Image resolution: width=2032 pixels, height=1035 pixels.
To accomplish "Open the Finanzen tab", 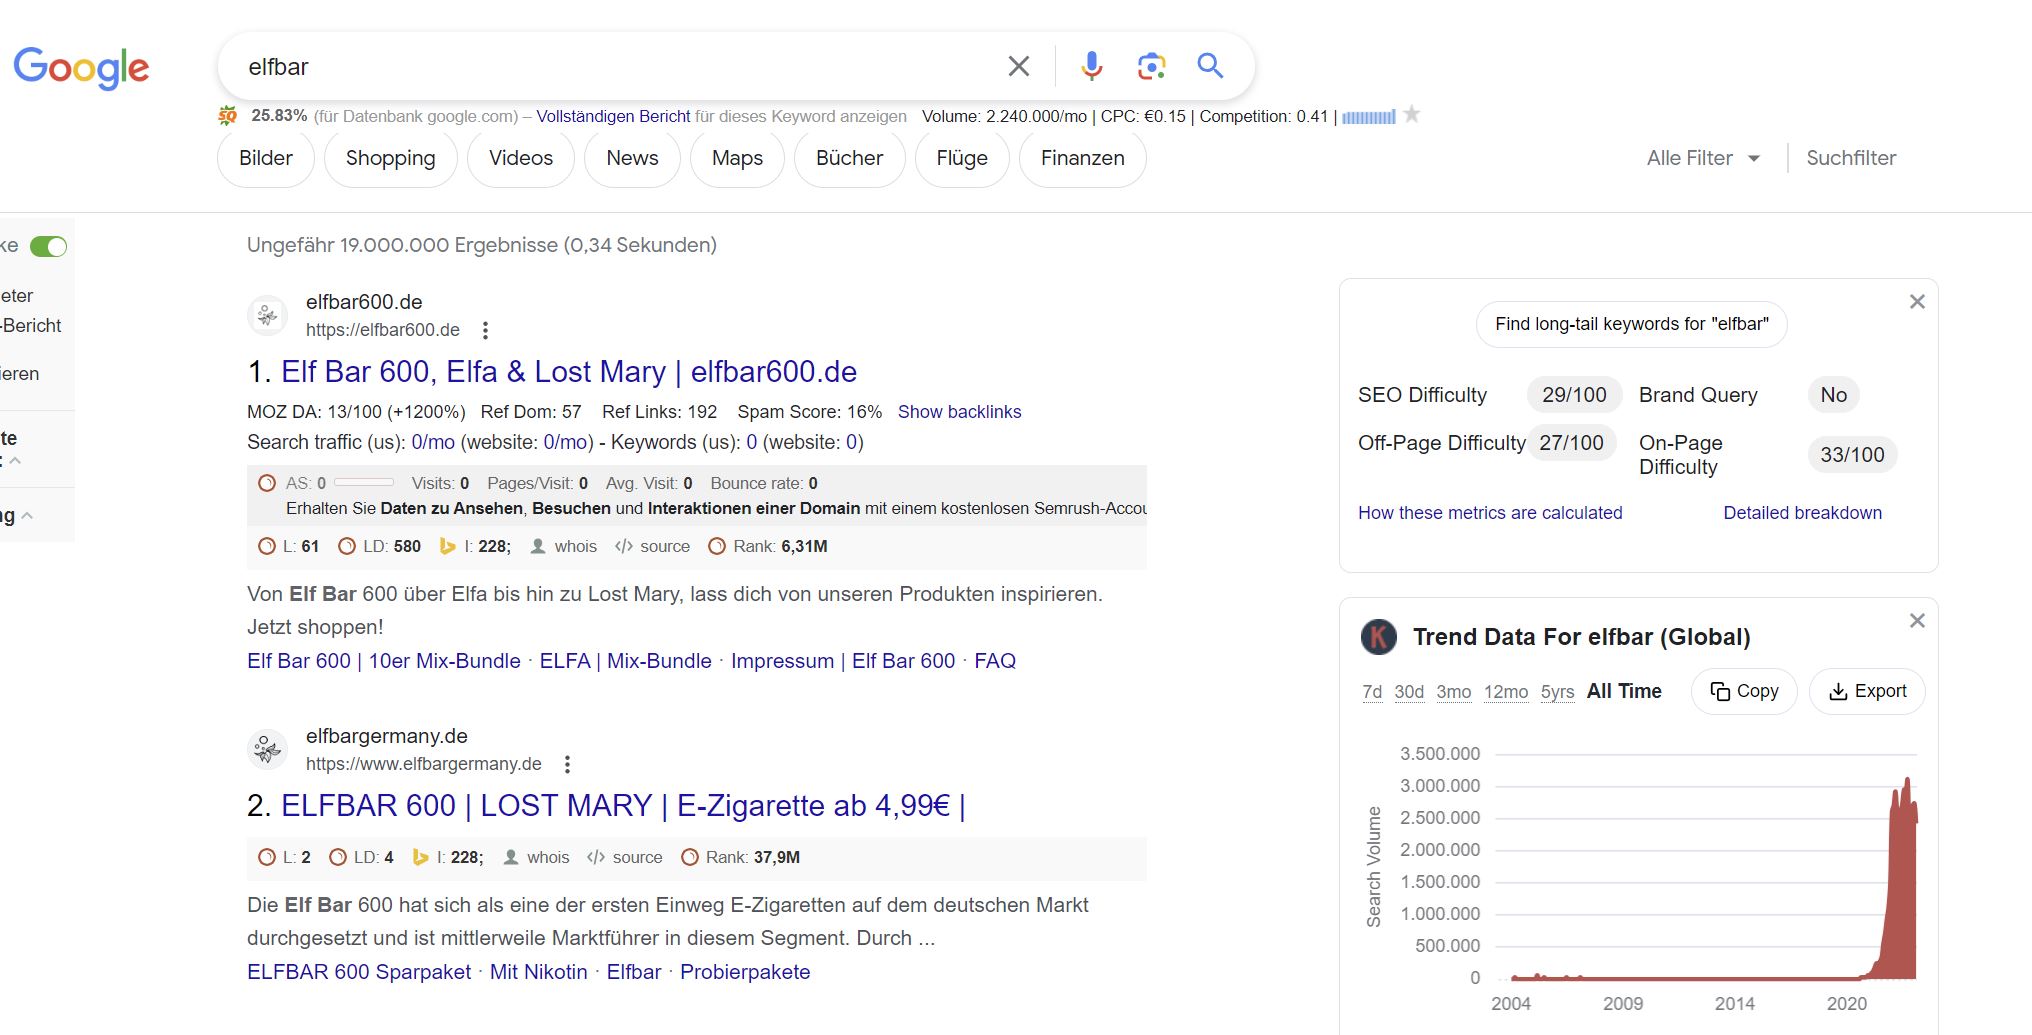I will click(1083, 158).
